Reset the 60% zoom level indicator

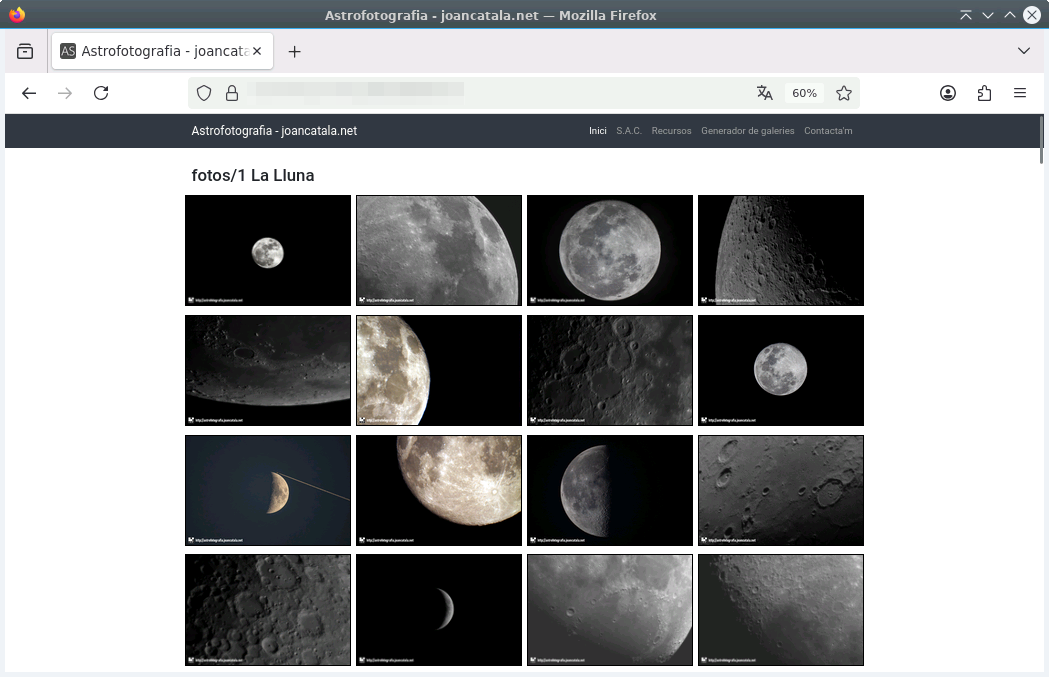click(x=804, y=93)
